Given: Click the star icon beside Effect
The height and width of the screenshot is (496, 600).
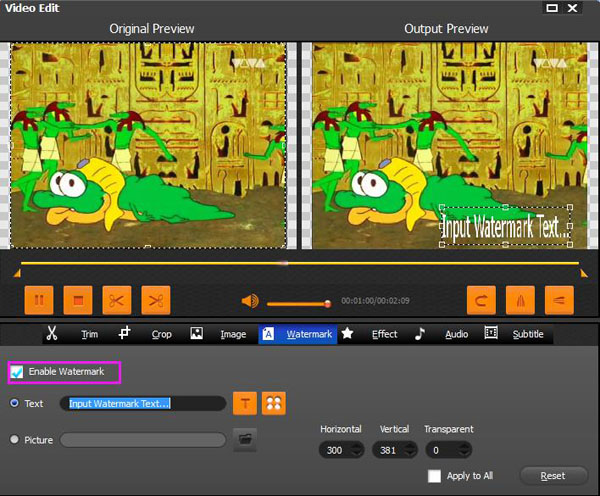Looking at the screenshot, I should pyautogui.click(x=347, y=333).
